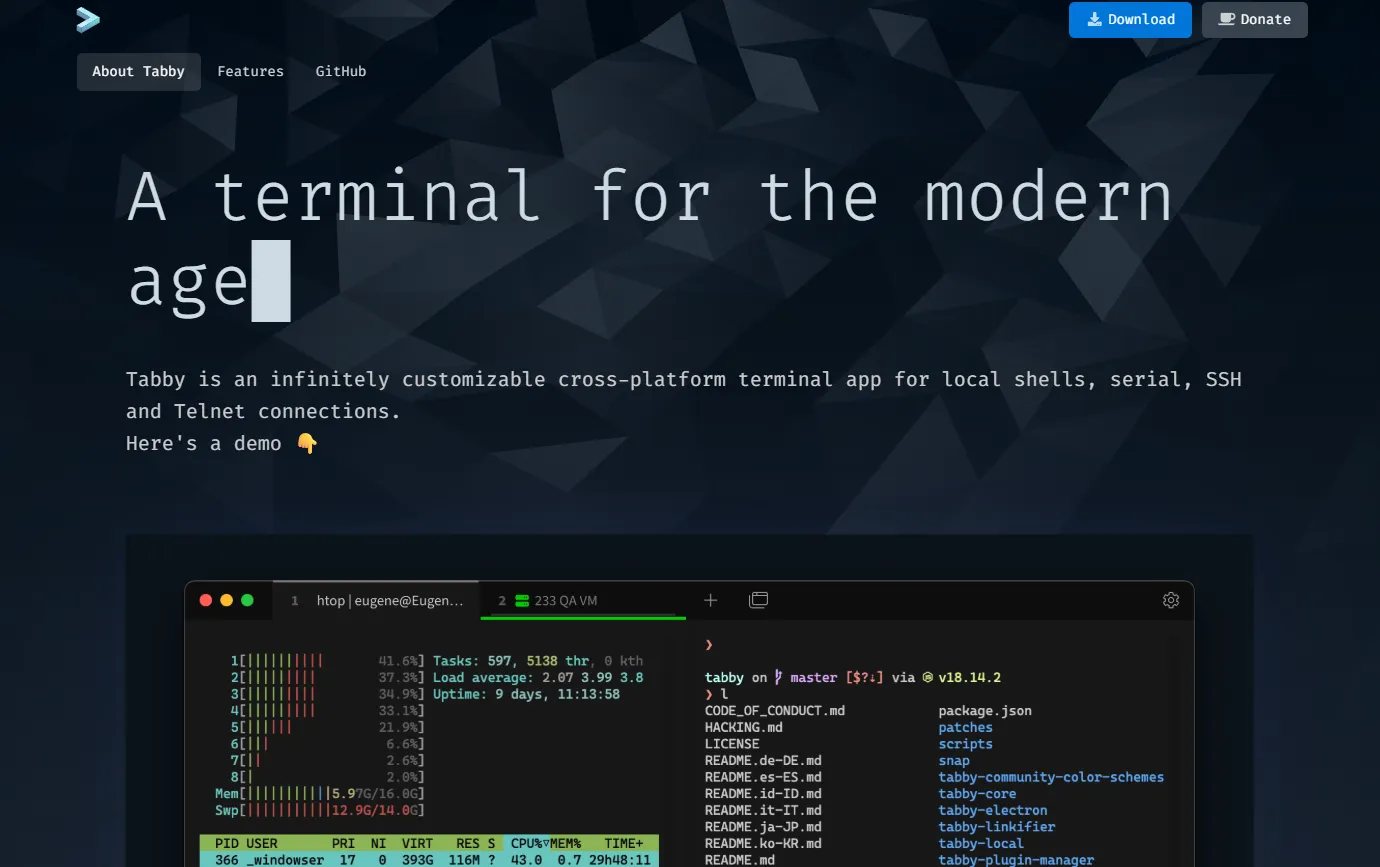Image resolution: width=1380 pixels, height=867 pixels.
Task: Click the red close dot in demo window
Action: [x=206, y=600]
